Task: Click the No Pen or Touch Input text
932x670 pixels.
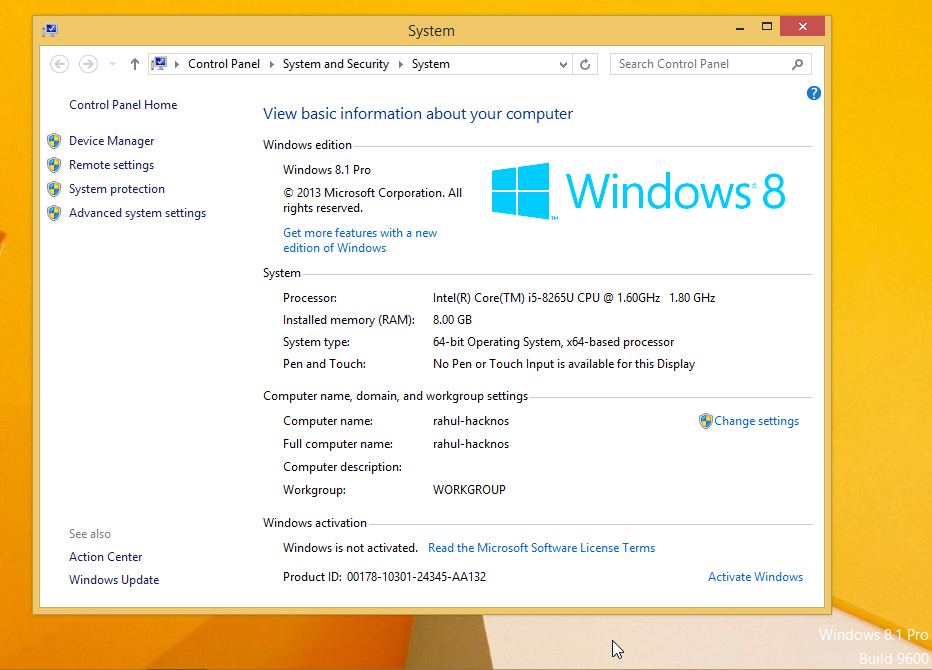Action: 564,364
